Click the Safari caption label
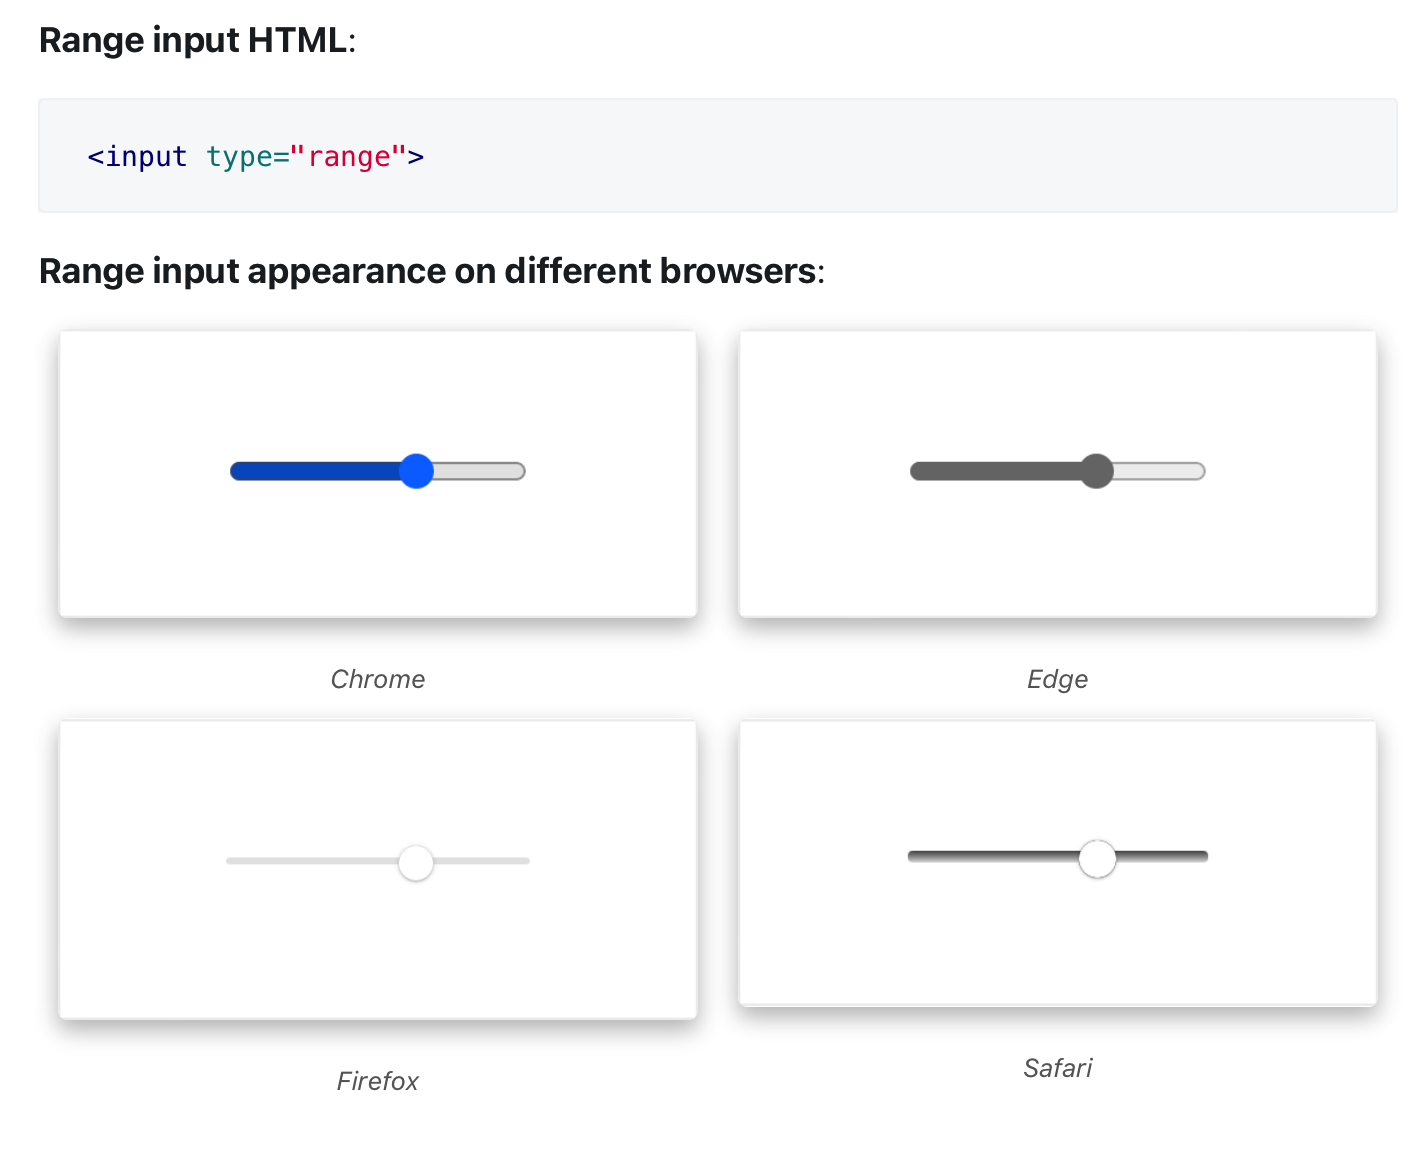1420x1168 pixels. 1057,1068
